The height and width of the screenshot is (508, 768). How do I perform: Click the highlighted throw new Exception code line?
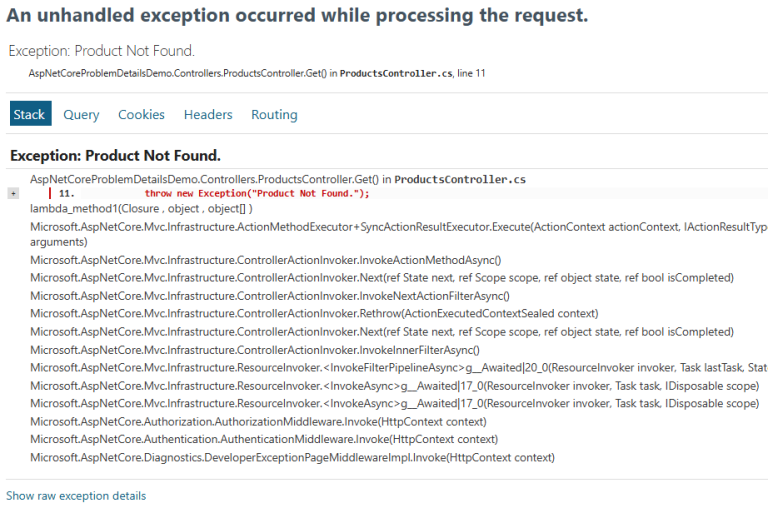tap(256, 194)
